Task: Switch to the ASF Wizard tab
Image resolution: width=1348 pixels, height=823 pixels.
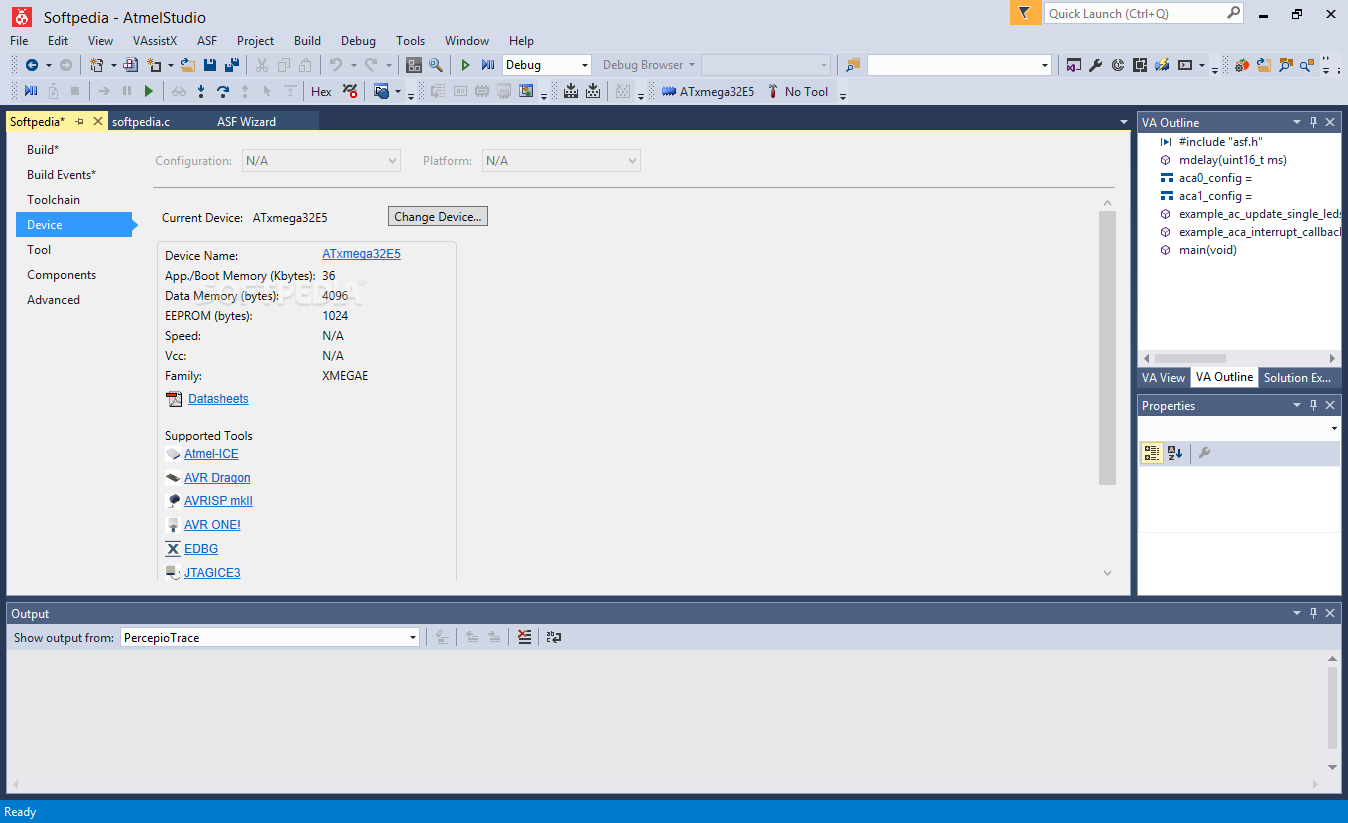Action: click(x=246, y=121)
